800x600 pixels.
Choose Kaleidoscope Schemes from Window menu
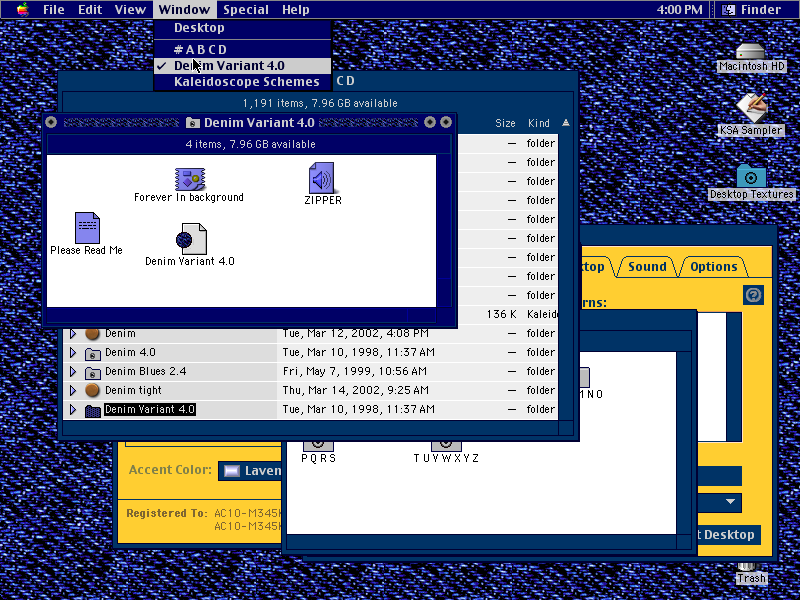pyautogui.click(x=242, y=82)
